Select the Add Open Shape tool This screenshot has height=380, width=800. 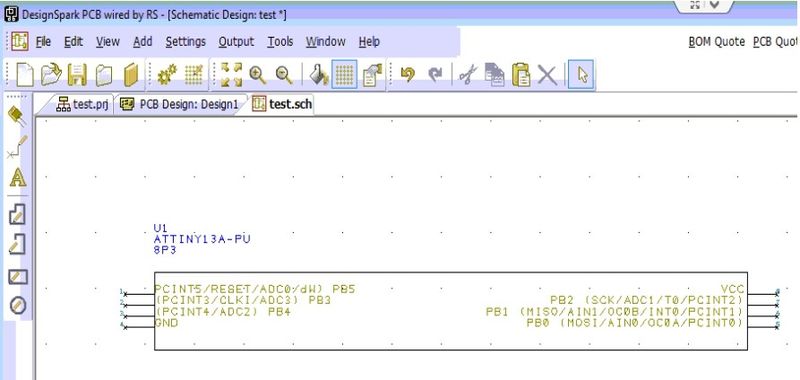[x=17, y=244]
